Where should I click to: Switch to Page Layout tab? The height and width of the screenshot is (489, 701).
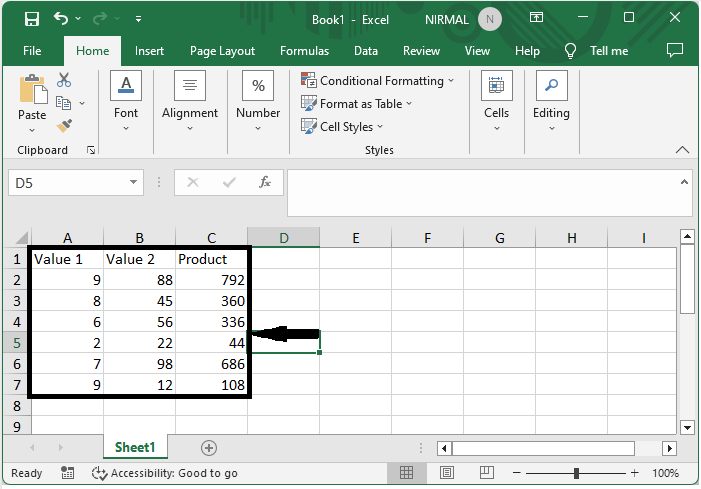(222, 51)
